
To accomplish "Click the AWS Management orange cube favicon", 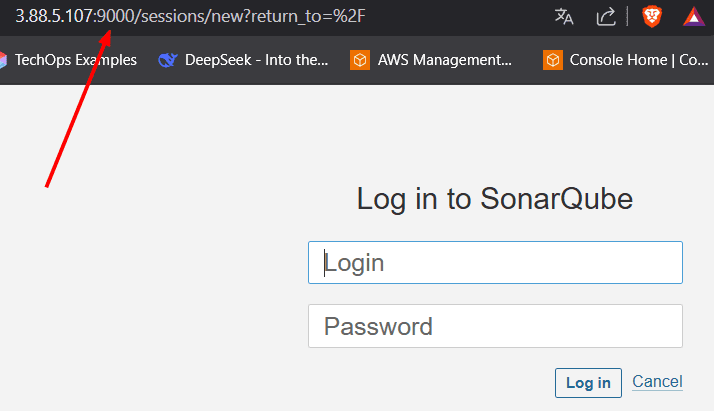I will (x=360, y=60).
